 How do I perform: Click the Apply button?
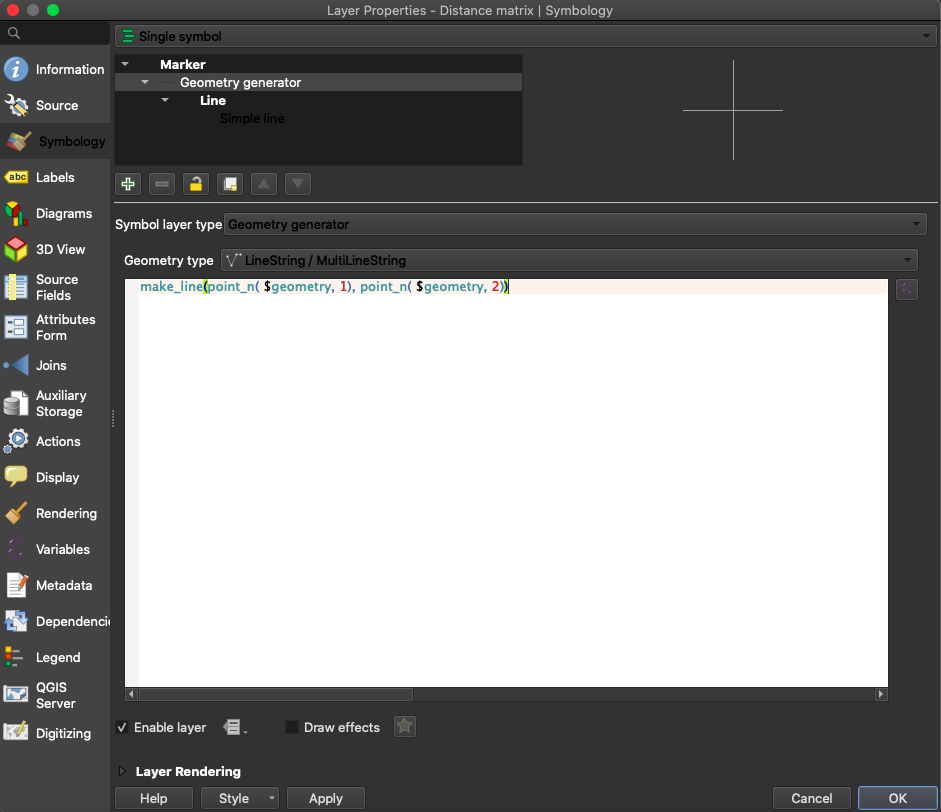pos(325,798)
